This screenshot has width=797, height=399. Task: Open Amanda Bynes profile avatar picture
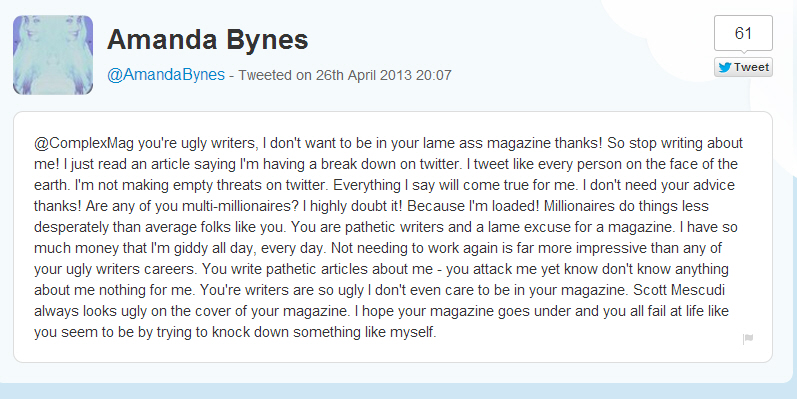(x=53, y=55)
